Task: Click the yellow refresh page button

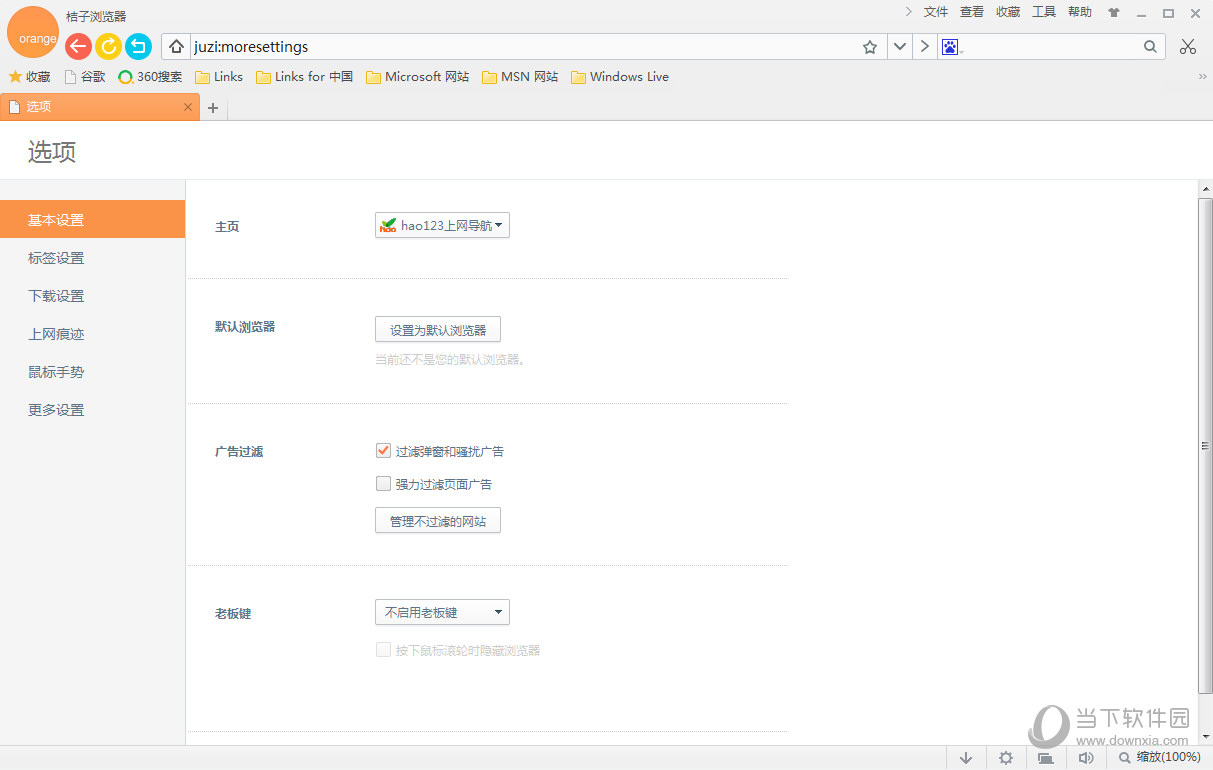Action: tap(108, 46)
